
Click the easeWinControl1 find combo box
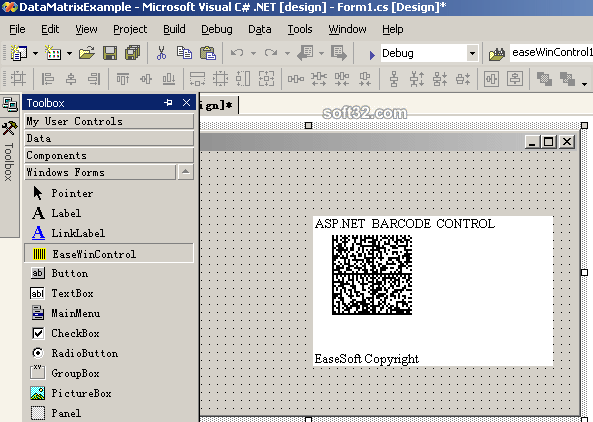tap(551, 53)
